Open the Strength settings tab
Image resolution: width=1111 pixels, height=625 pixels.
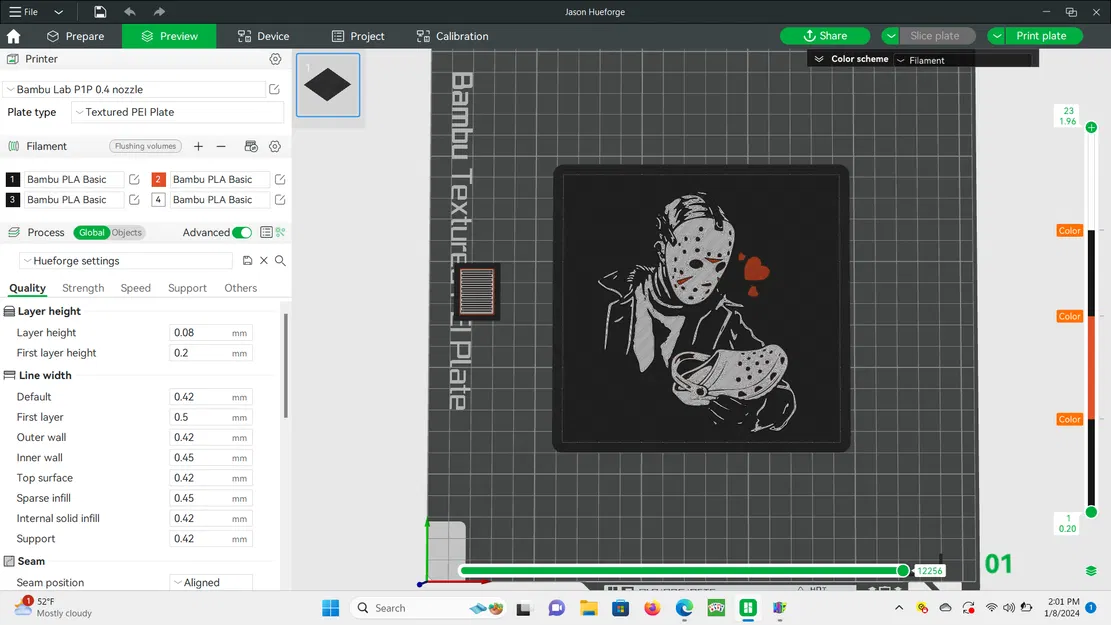click(x=83, y=288)
